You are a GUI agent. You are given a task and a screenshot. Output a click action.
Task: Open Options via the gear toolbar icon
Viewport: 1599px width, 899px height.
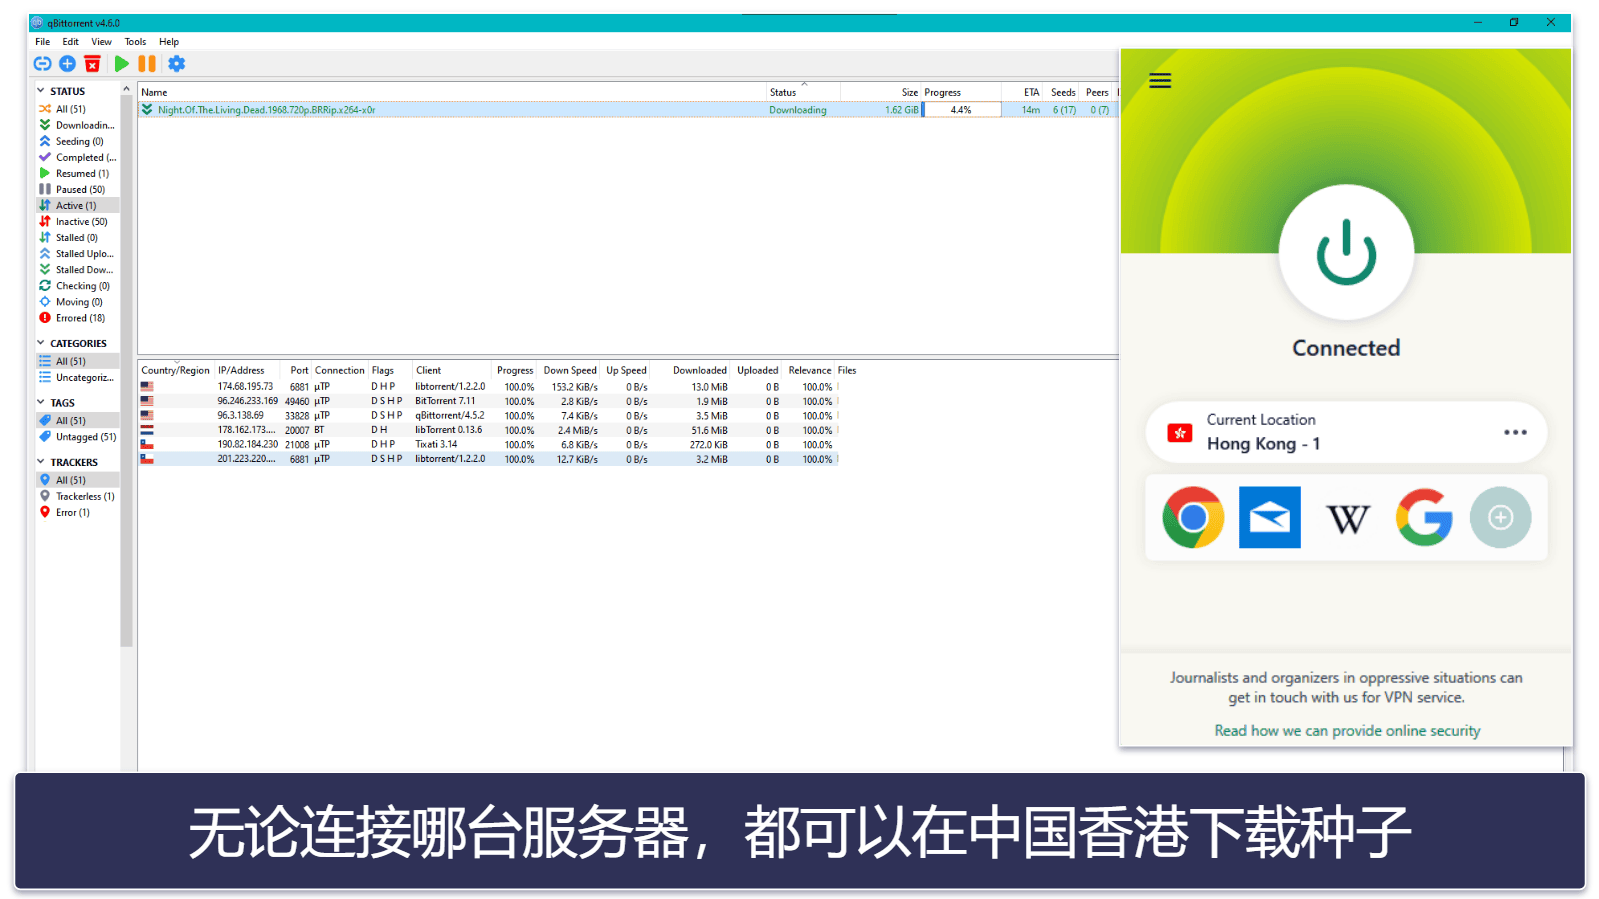(176, 64)
